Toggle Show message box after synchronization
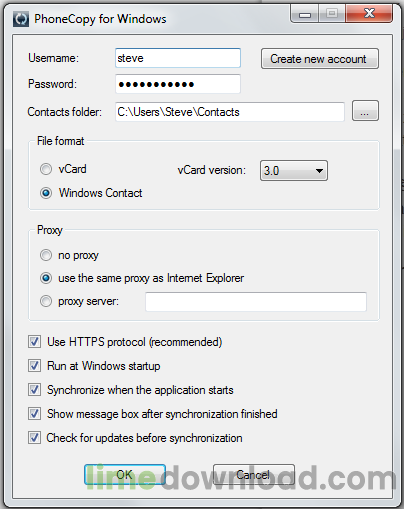This screenshot has height=509, width=404. [x=34, y=414]
